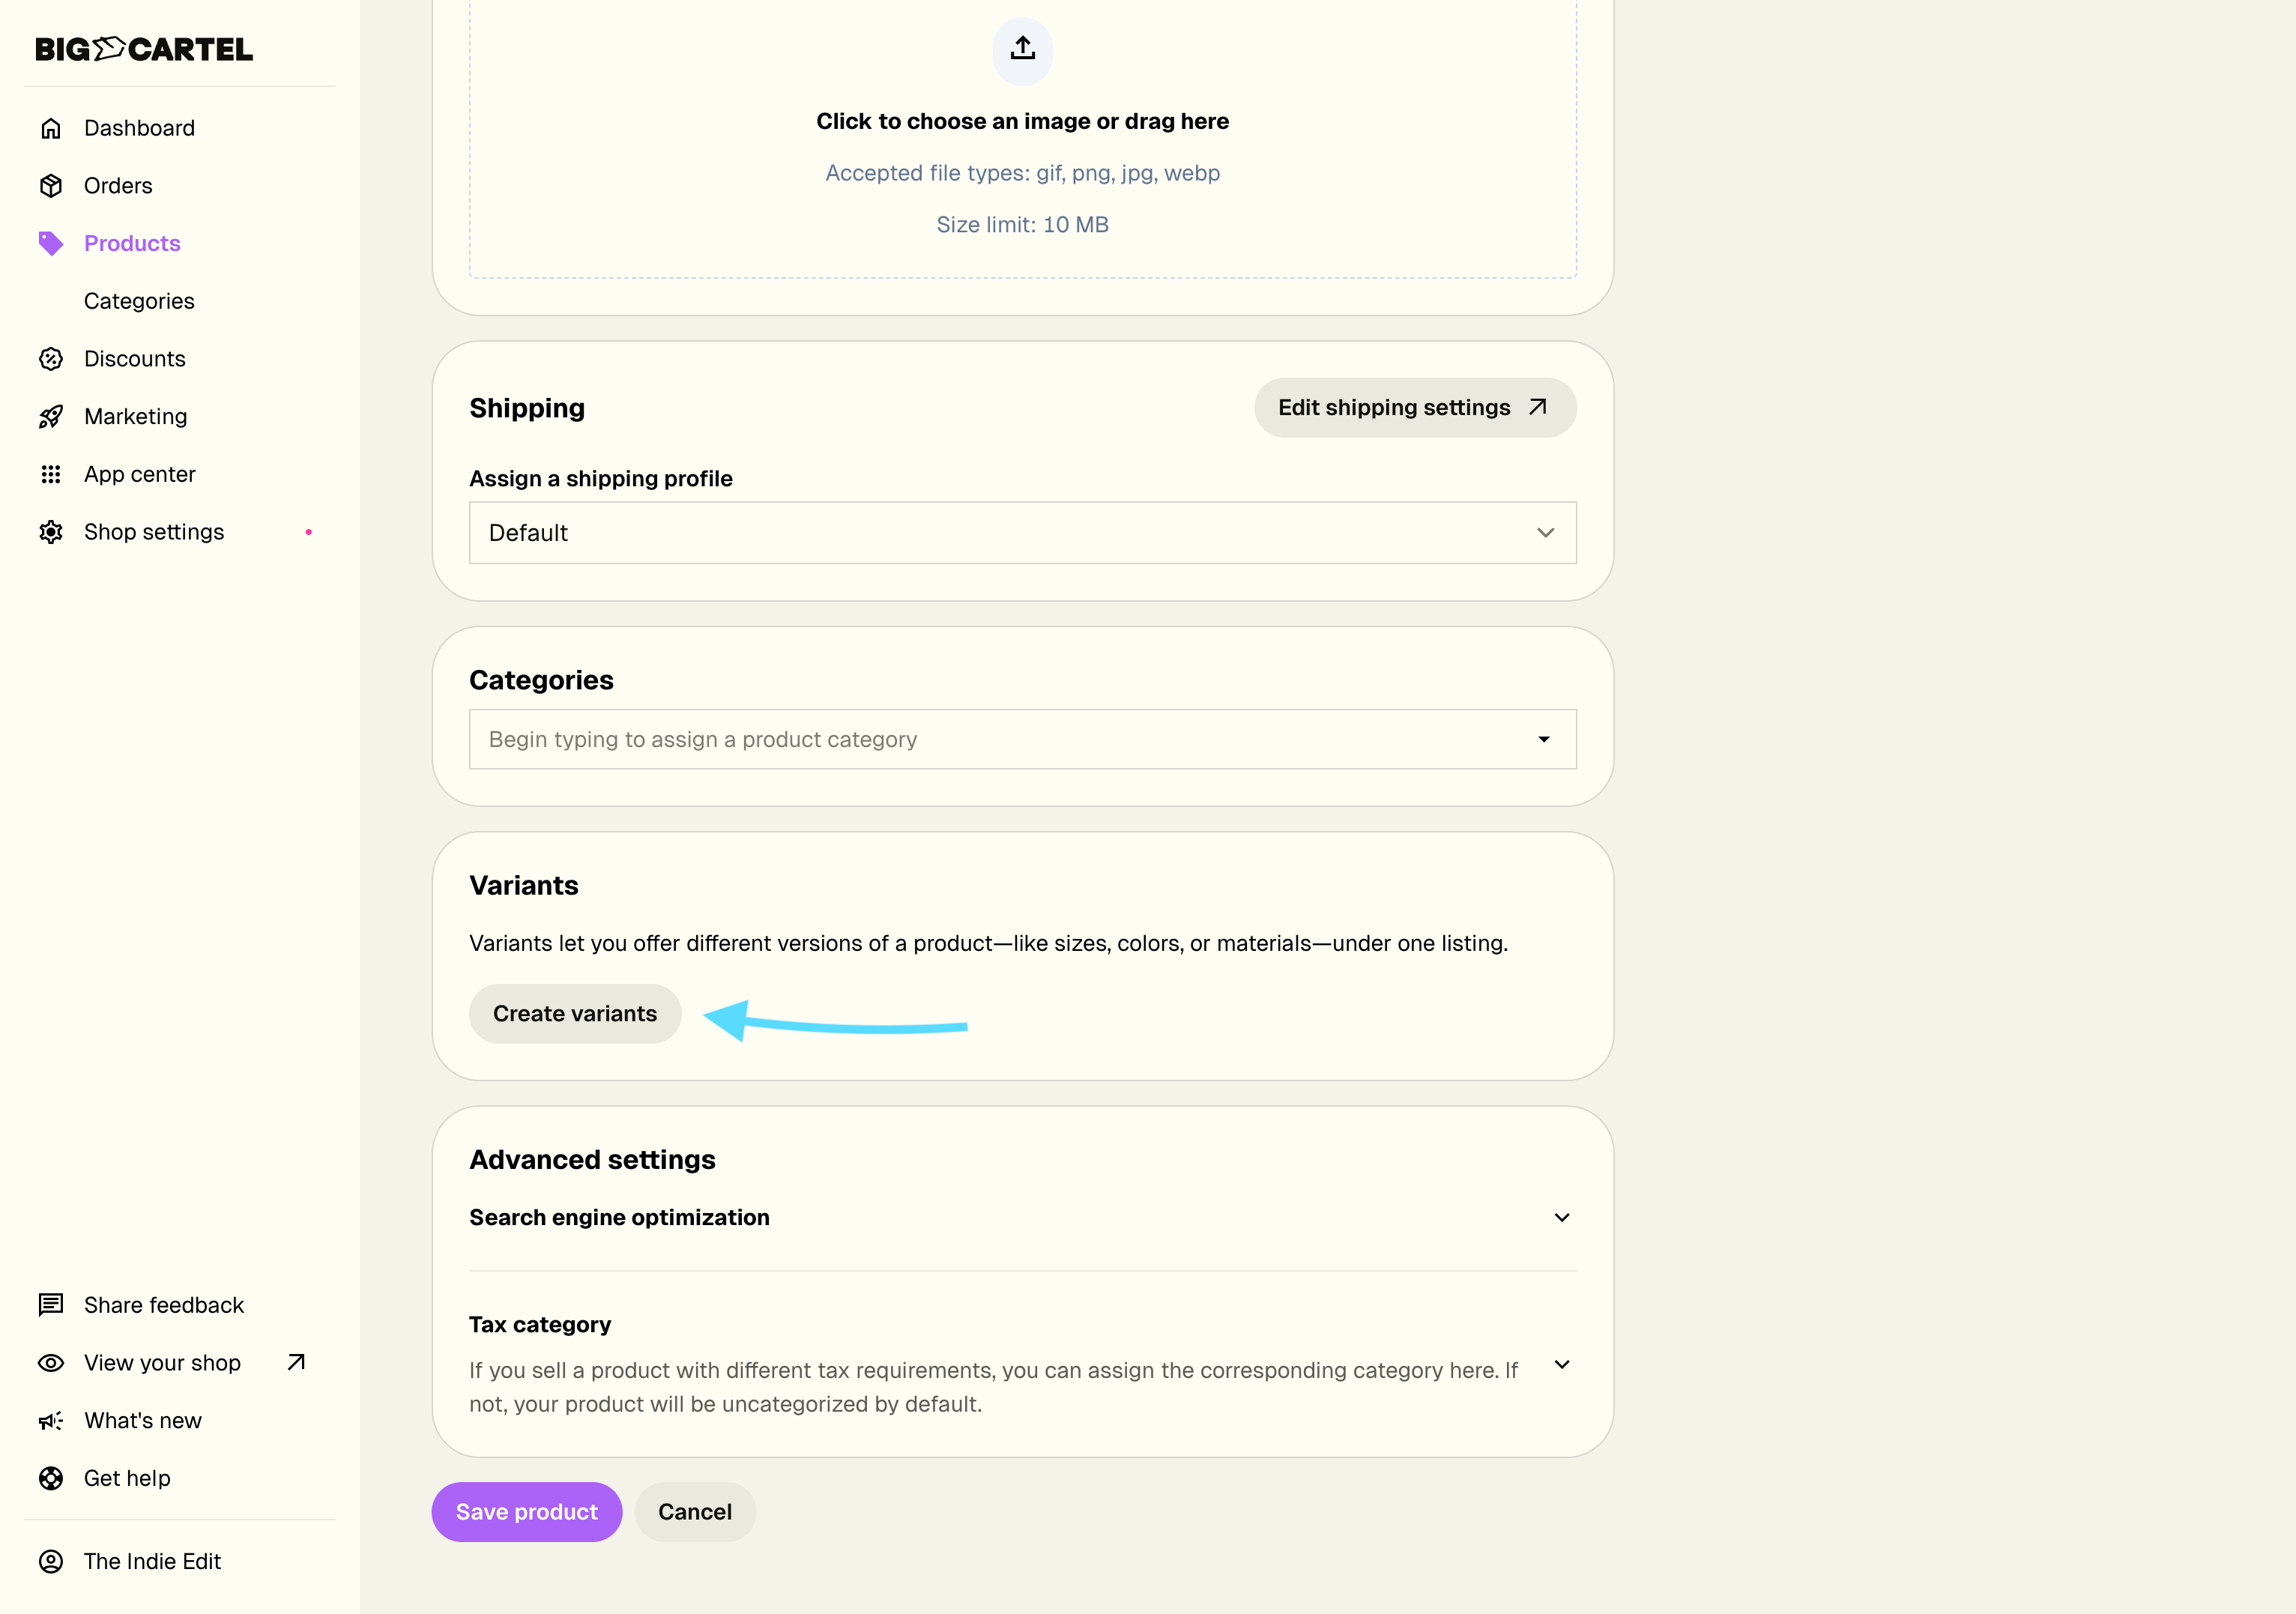The width and height of the screenshot is (2296, 1614).
Task: Click the Orders box icon
Action: 51,186
